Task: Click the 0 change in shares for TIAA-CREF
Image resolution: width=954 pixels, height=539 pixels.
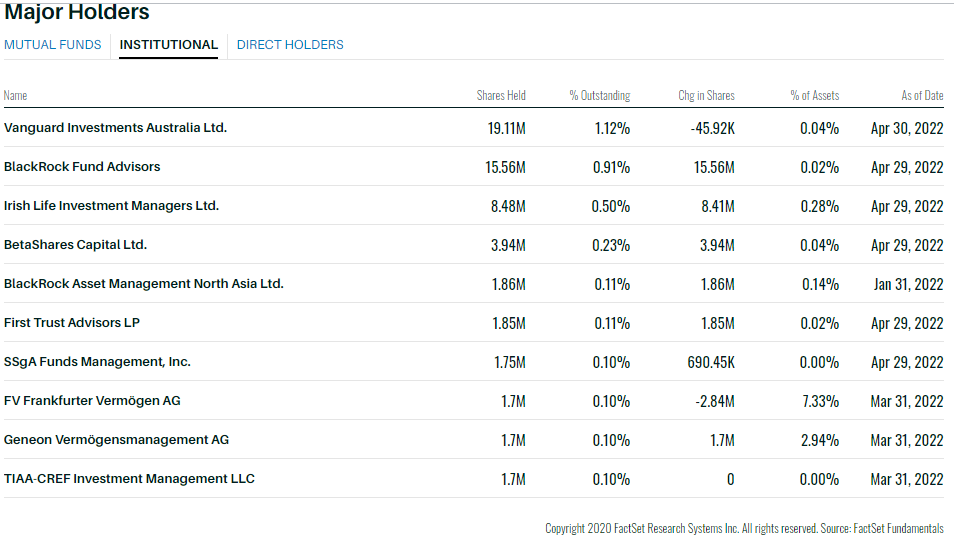Action: [x=731, y=479]
